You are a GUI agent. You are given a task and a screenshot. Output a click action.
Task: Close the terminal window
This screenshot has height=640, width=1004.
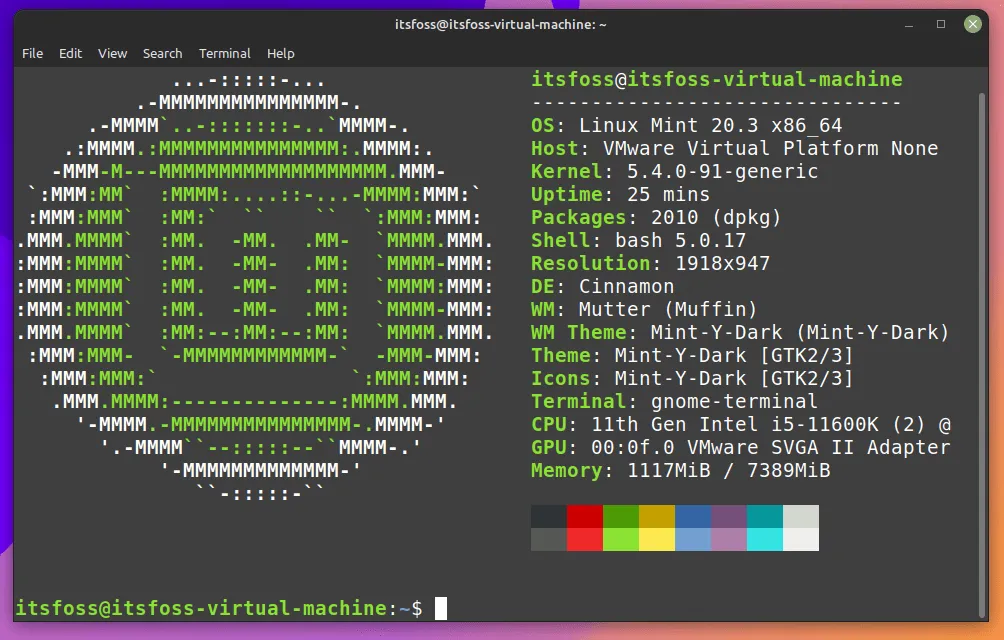click(972, 24)
